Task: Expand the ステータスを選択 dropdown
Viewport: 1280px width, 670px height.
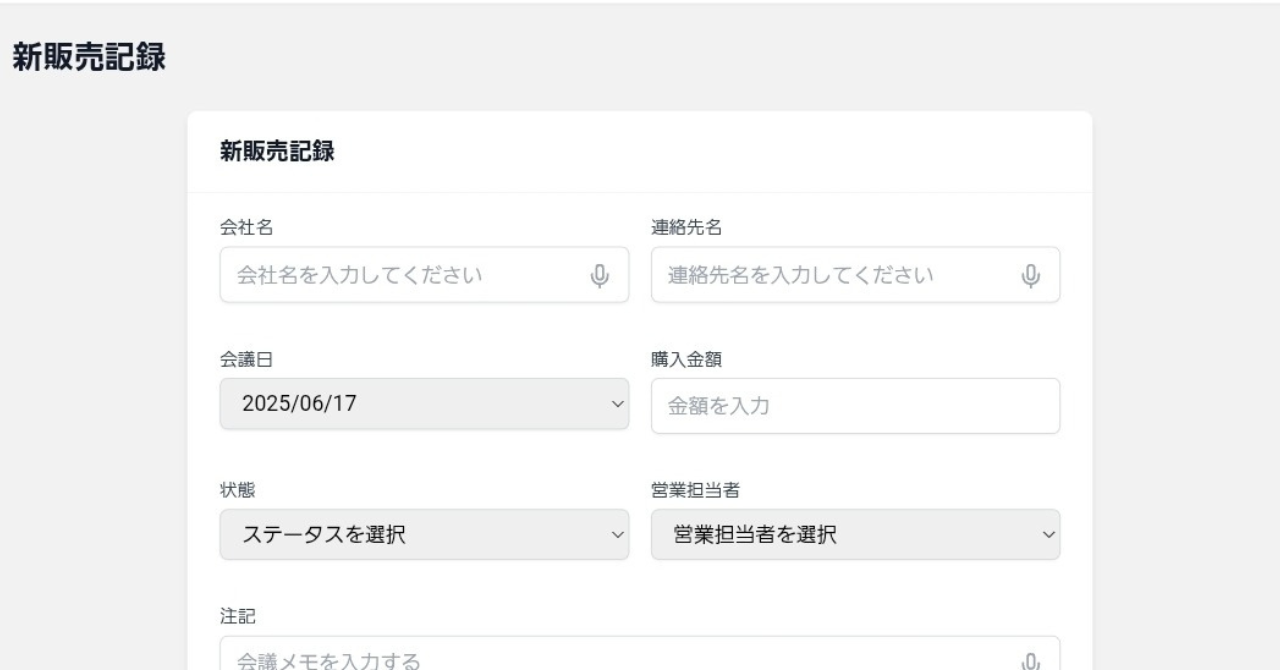Action: pos(425,535)
